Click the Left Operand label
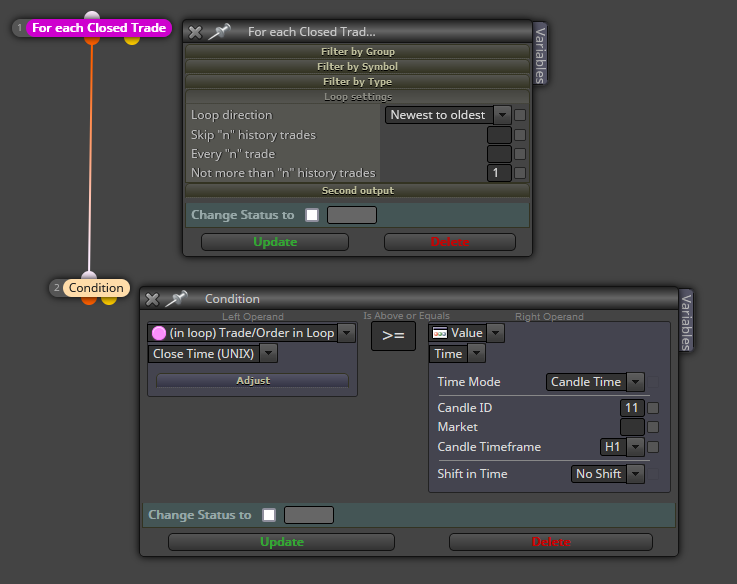This screenshot has height=584, width=737. (253, 316)
